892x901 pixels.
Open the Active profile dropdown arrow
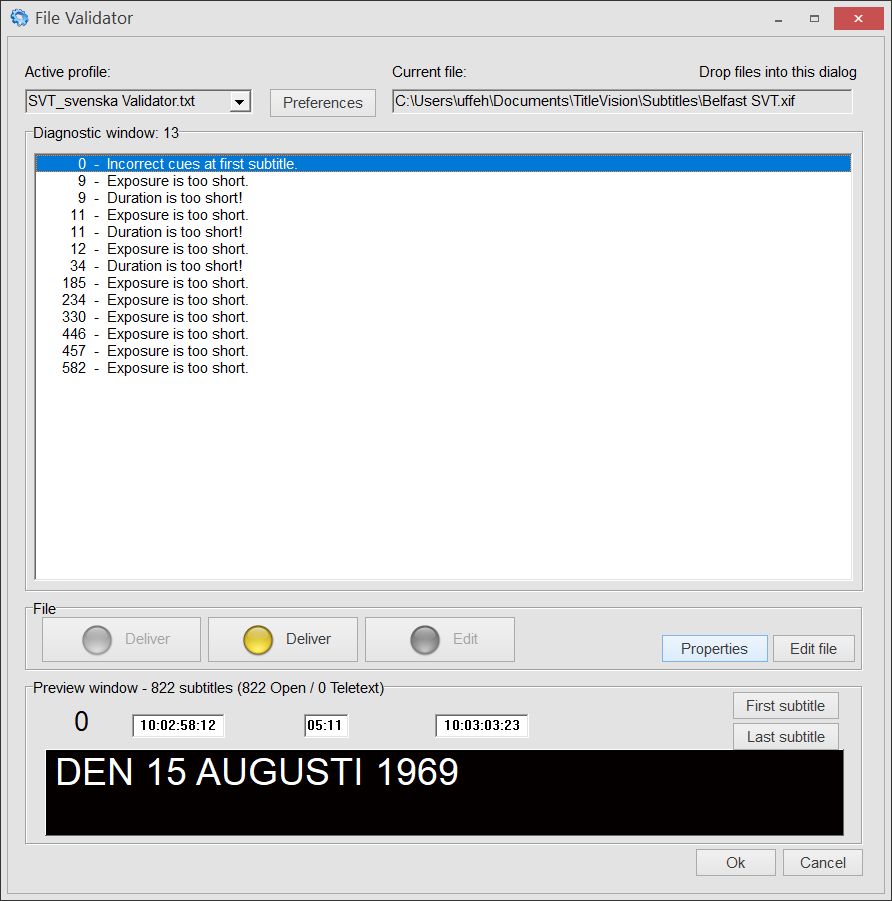[x=239, y=102]
